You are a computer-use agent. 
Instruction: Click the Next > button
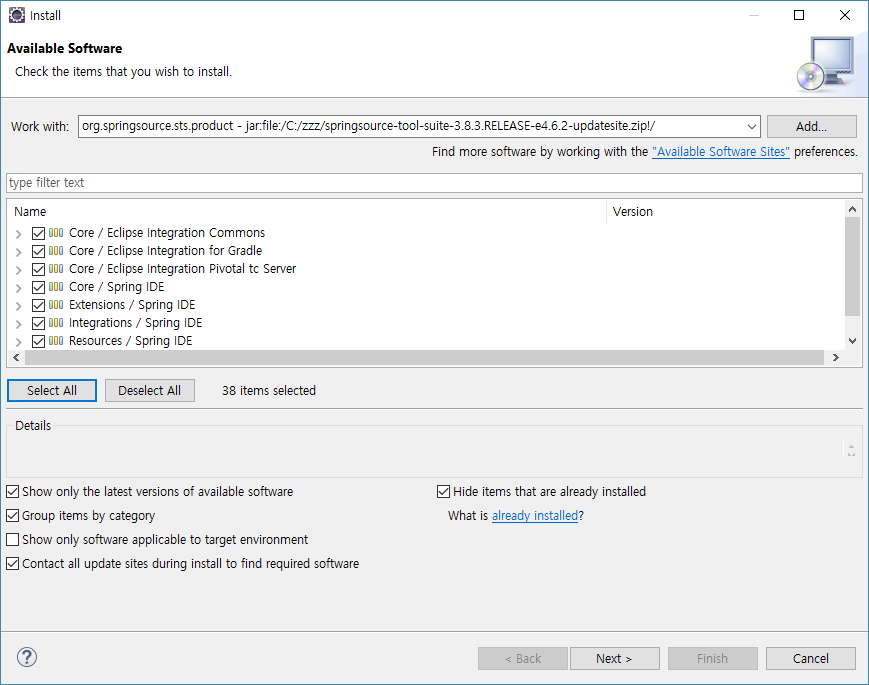[x=615, y=658]
